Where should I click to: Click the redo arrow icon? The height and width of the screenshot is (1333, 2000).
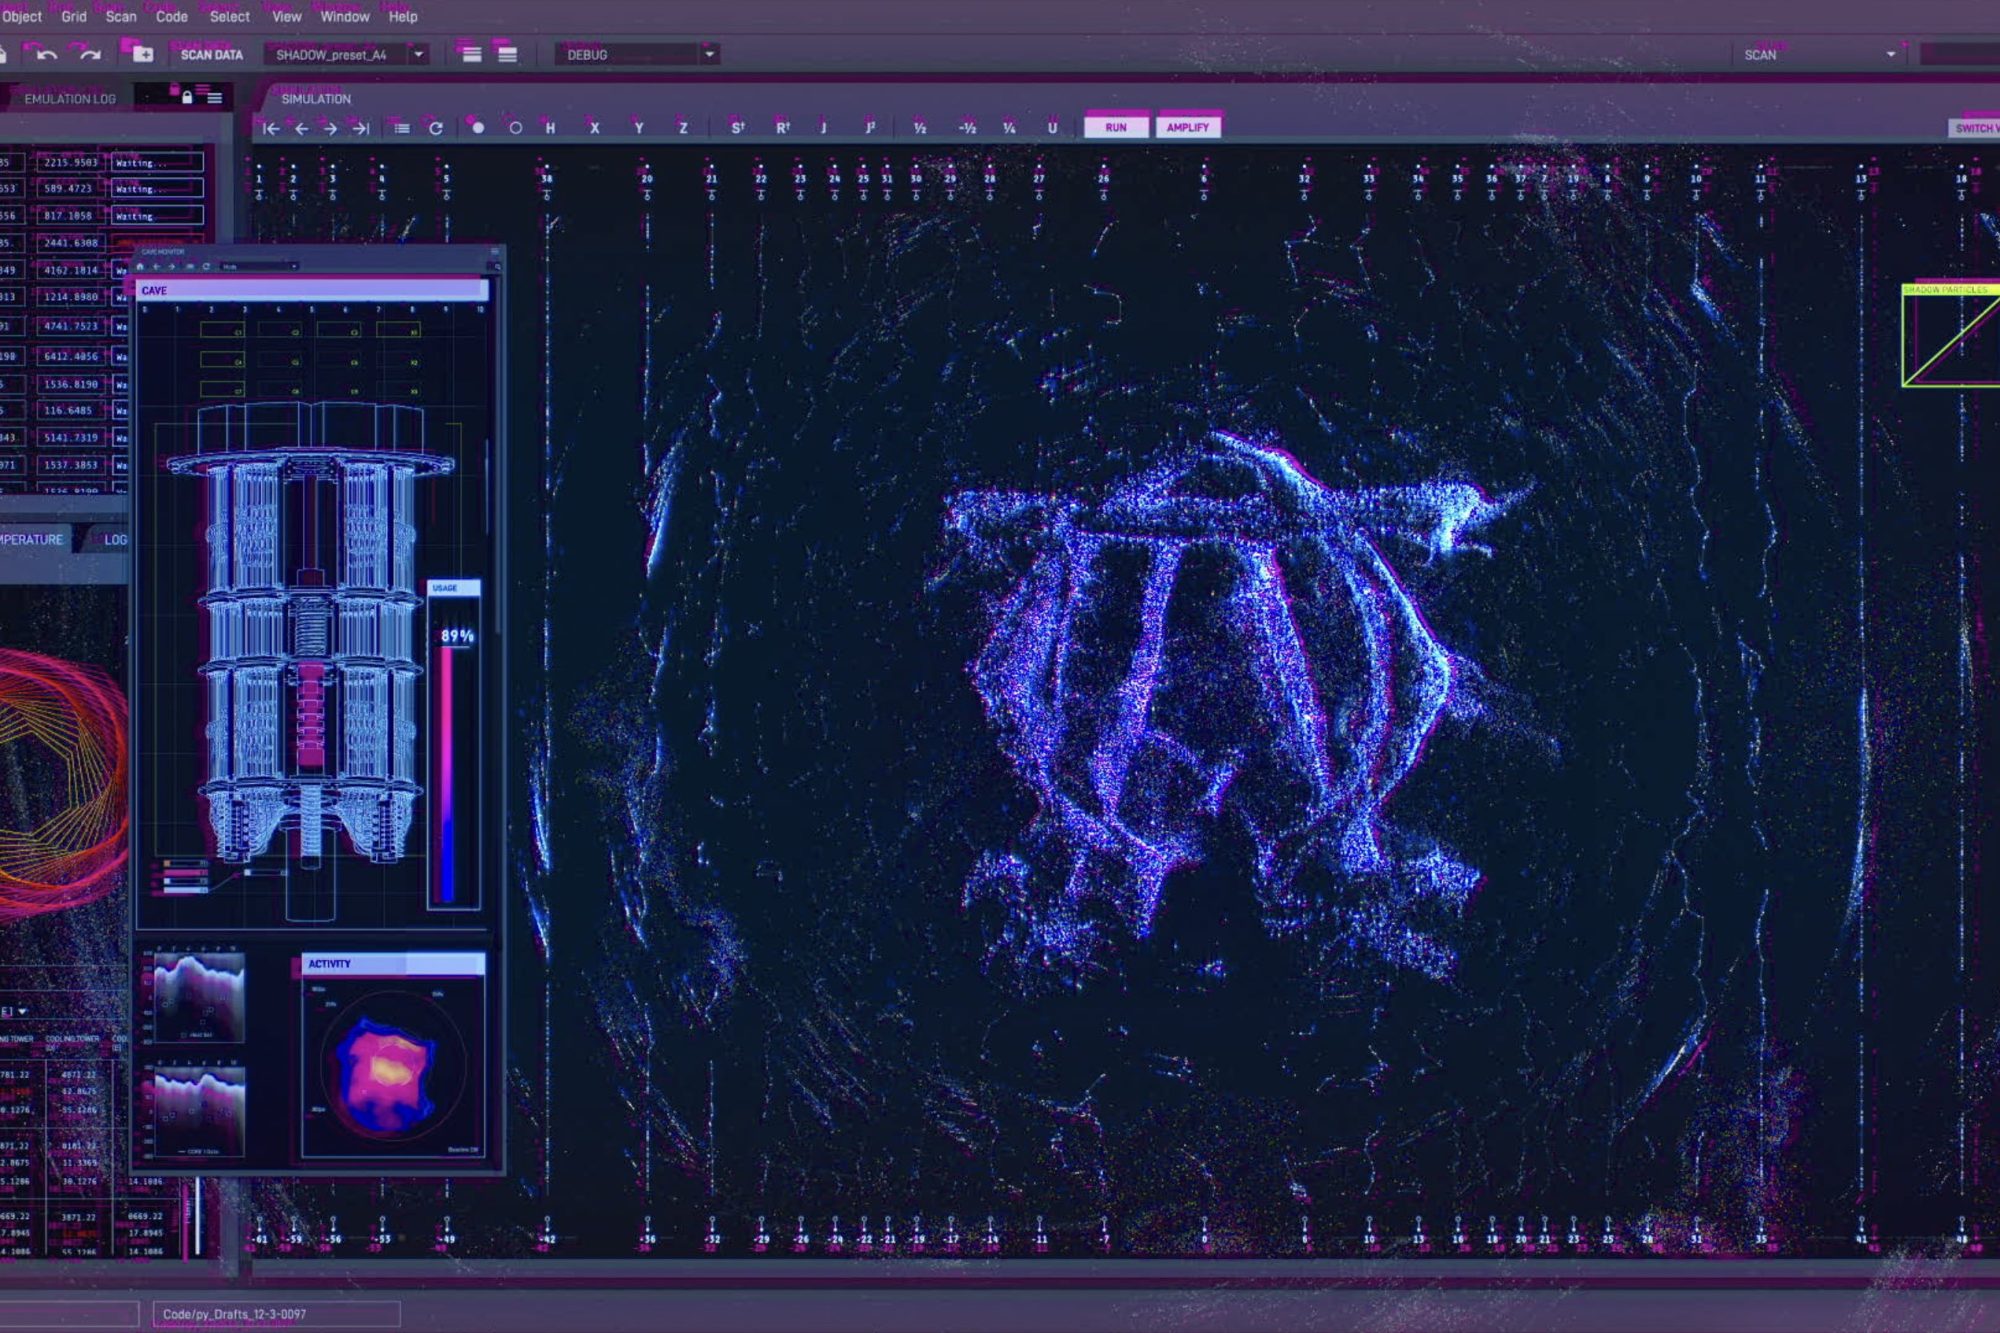(x=90, y=55)
